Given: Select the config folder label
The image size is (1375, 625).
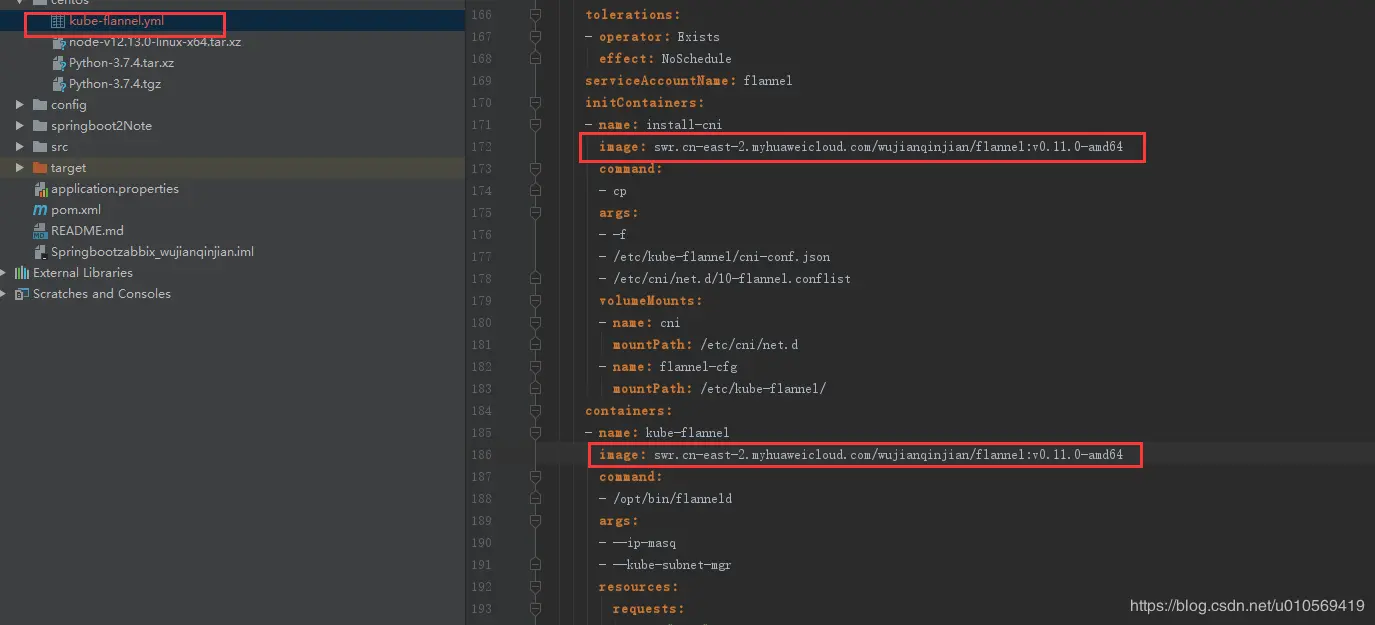Looking at the screenshot, I should pos(69,105).
